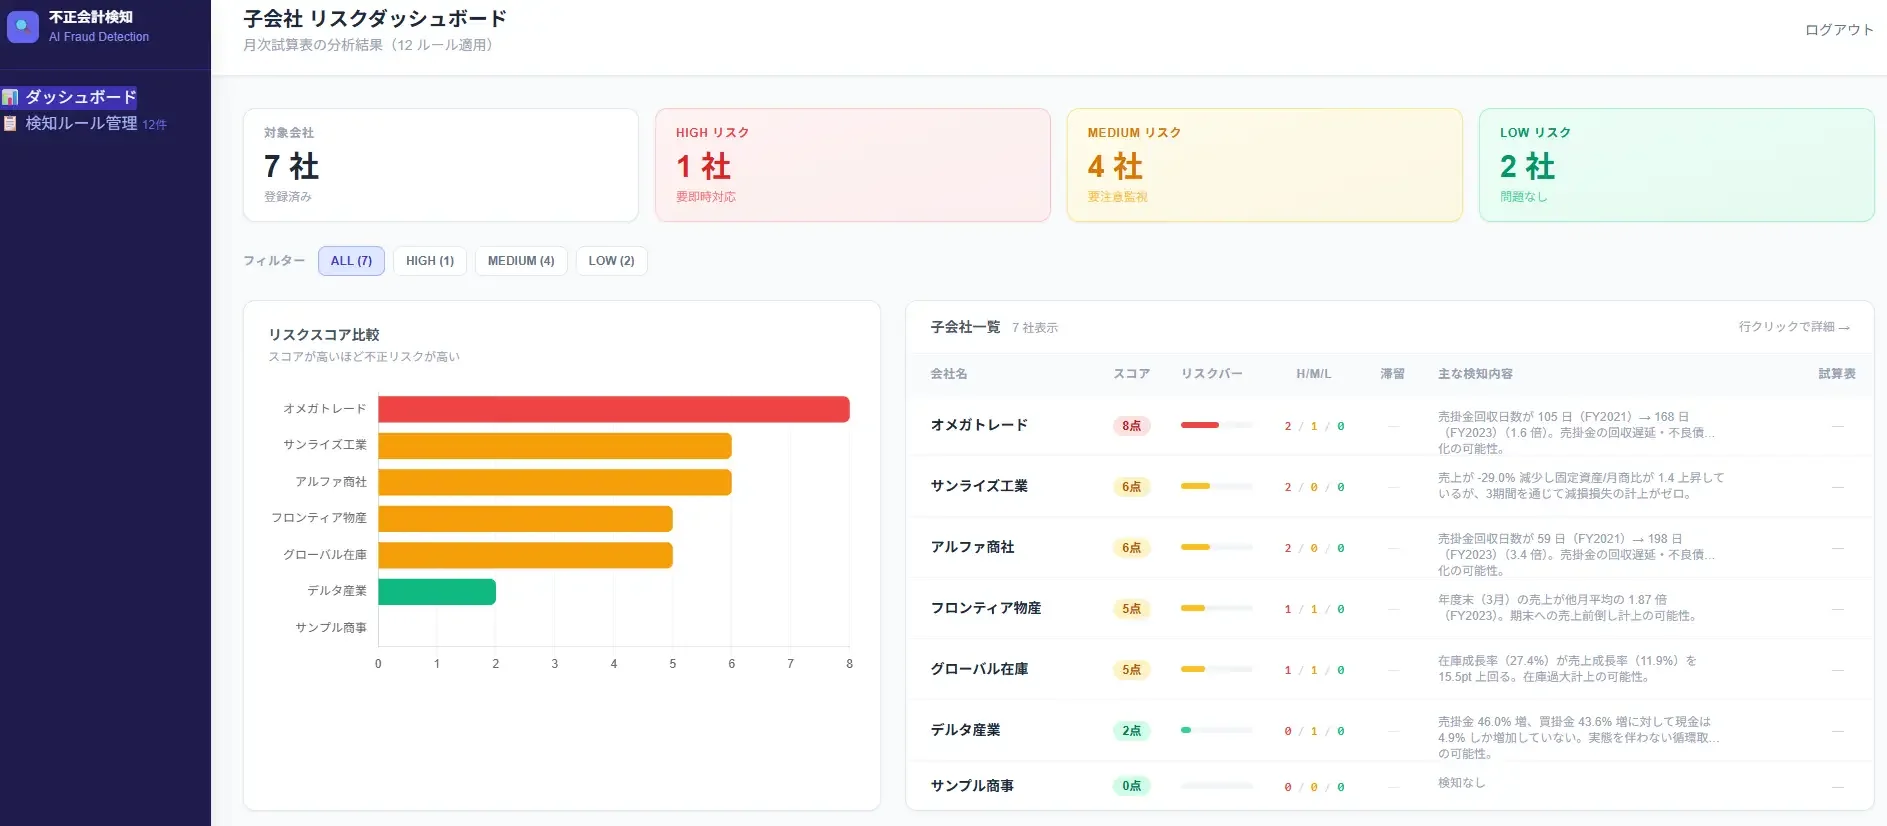Select the MEDIUM (4) filter
The image size is (1887, 826).
click(521, 261)
